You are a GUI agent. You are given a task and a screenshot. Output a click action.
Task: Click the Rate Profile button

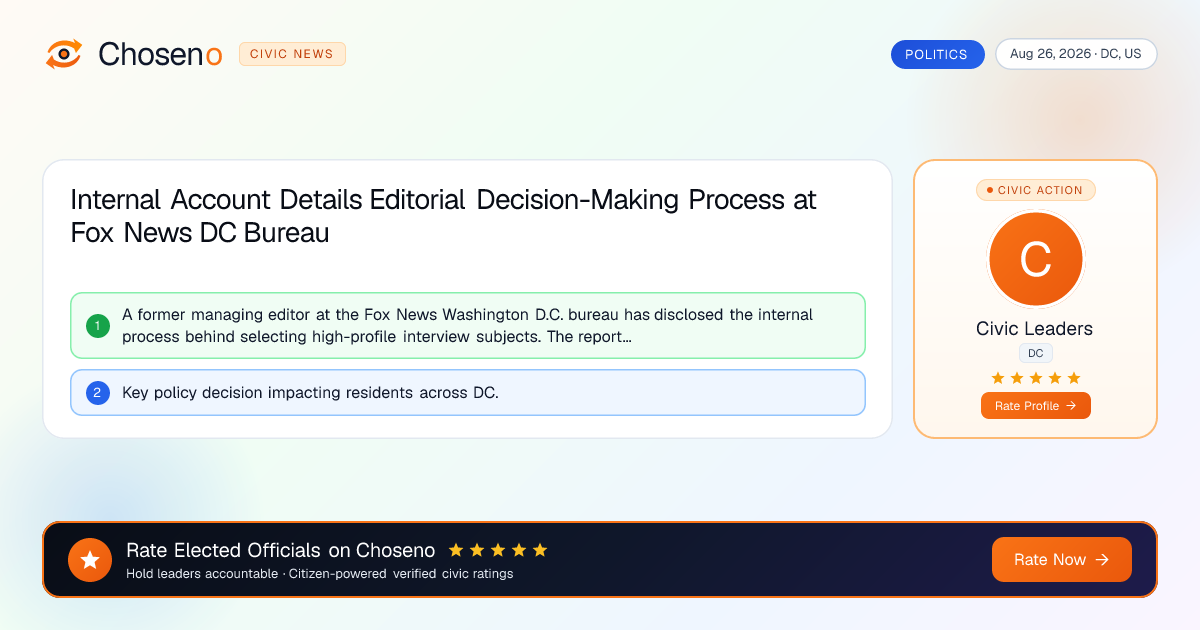(x=1035, y=405)
